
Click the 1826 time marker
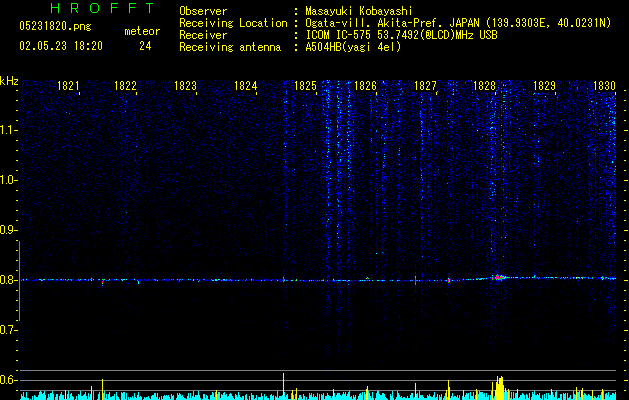click(x=365, y=86)
